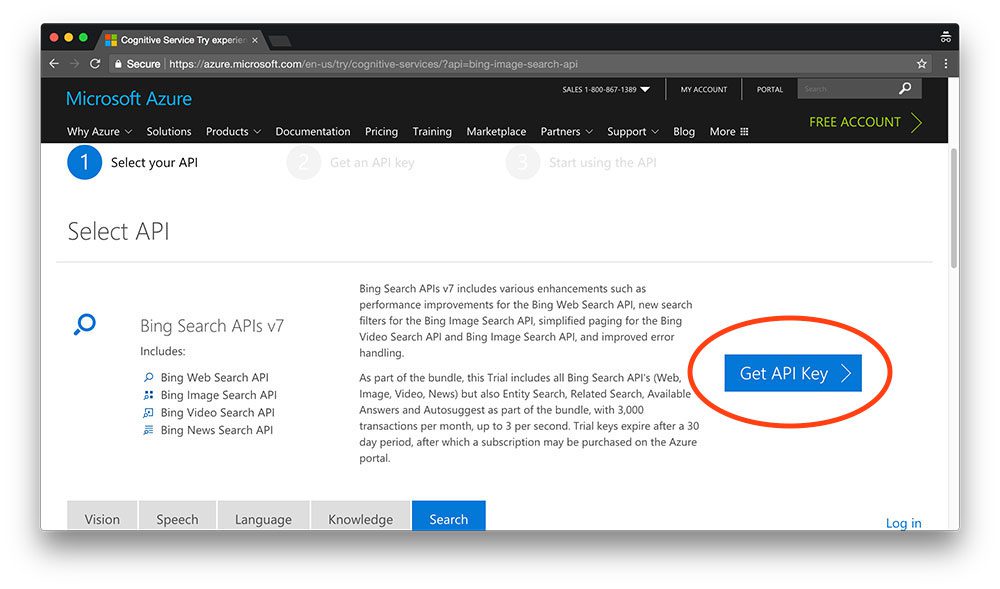Open a new browser tab
Image resolution: width=1000 pixels, height=589 pixels.
(x=280, y=41)
